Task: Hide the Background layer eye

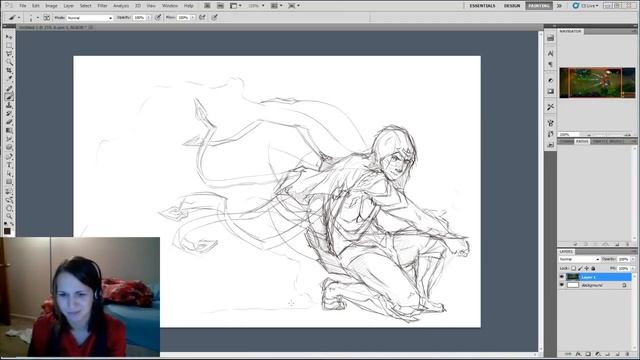Action: pyautogui.click(x=562, y=285)
